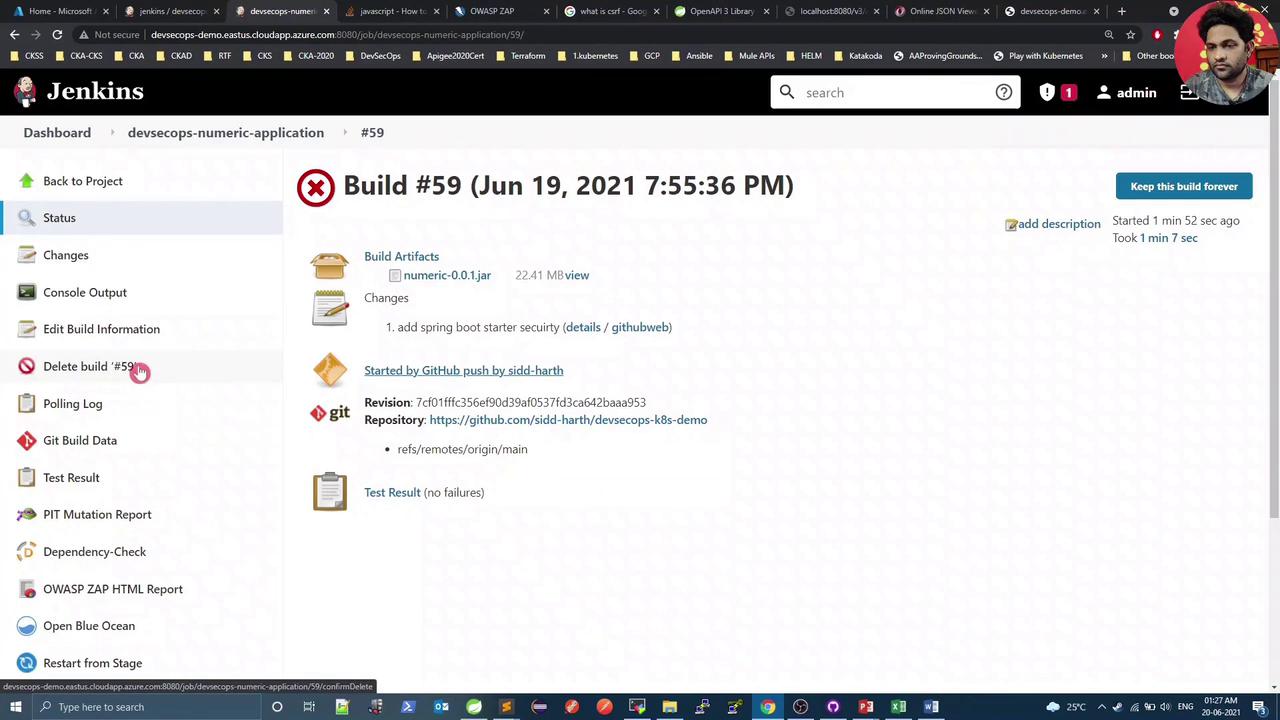Screen dimensions: 1280x720
Task: Click the Changes notepad icon in sidebar
Action: (27, 255)
